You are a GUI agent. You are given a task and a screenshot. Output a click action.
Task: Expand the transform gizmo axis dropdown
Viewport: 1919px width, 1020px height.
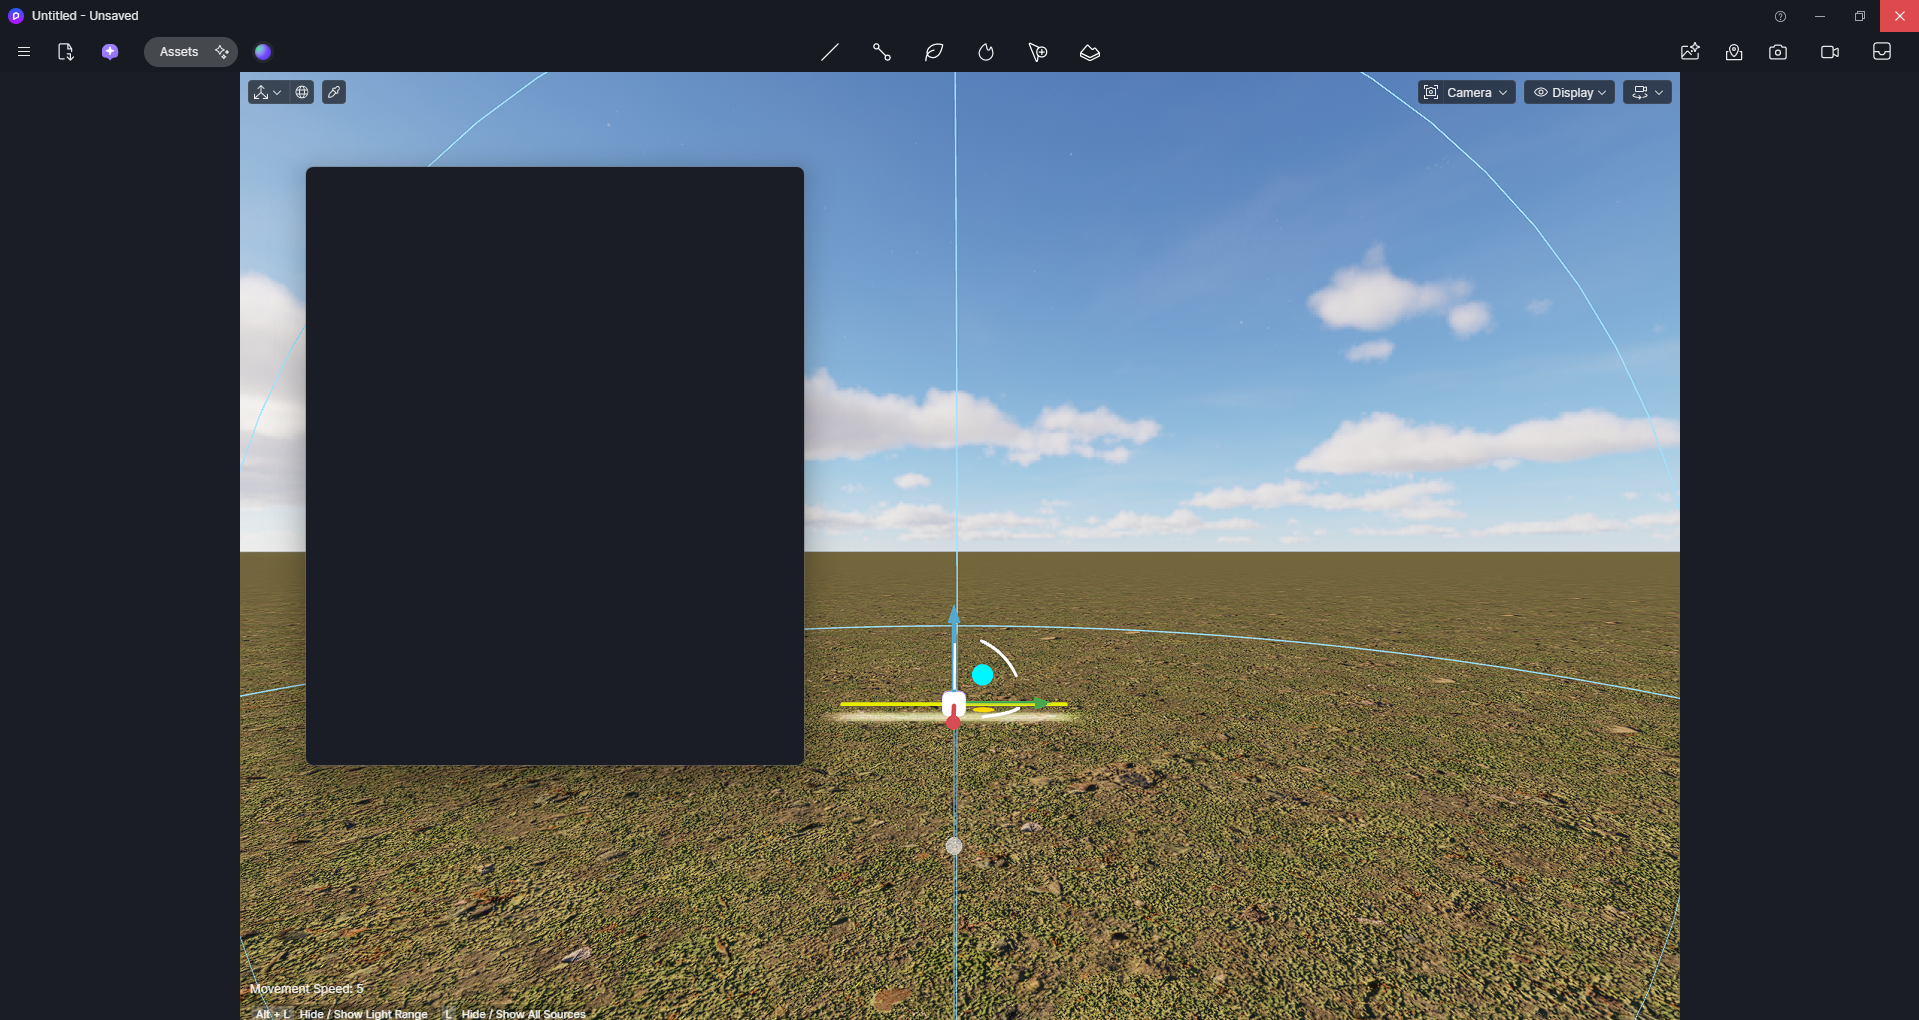(x=267, y=93)
